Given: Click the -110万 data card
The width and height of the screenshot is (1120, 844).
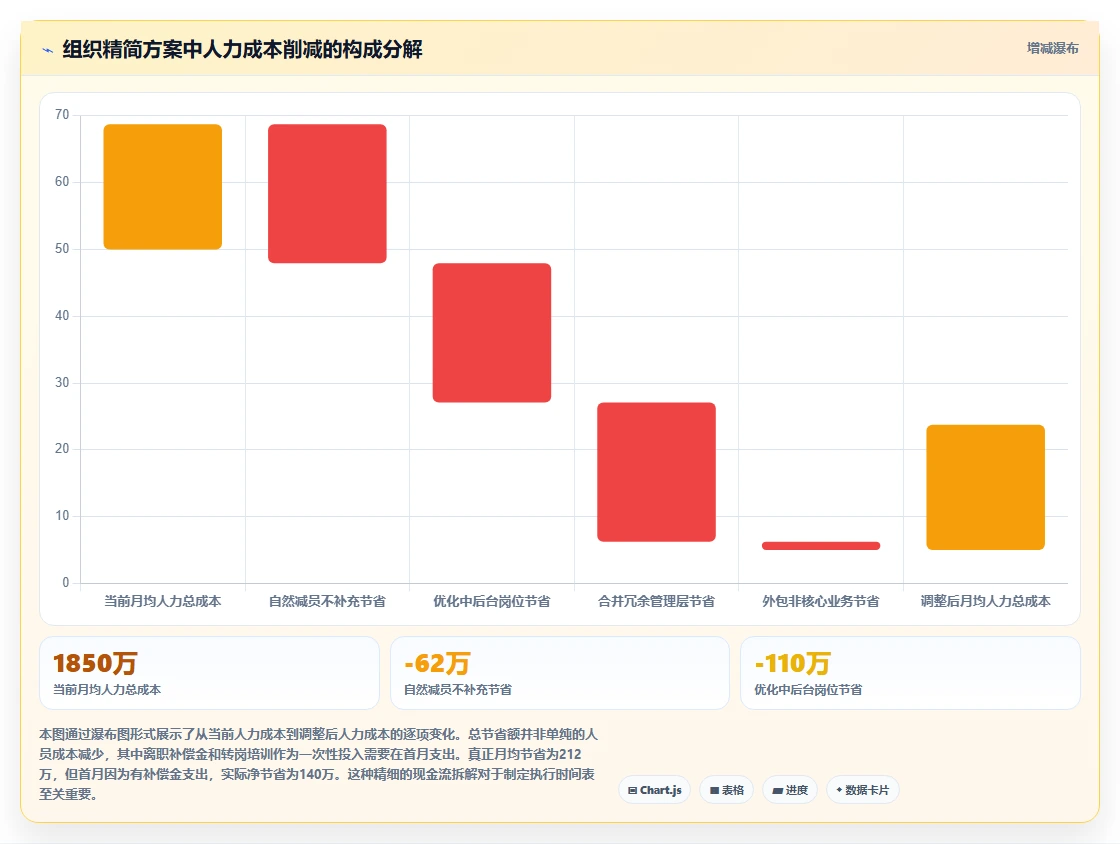Looking at the screenshot, I should [x=910, y=673].
